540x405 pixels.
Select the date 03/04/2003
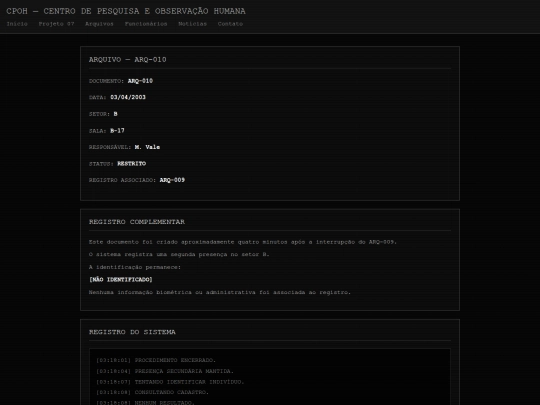coord(128,97)
